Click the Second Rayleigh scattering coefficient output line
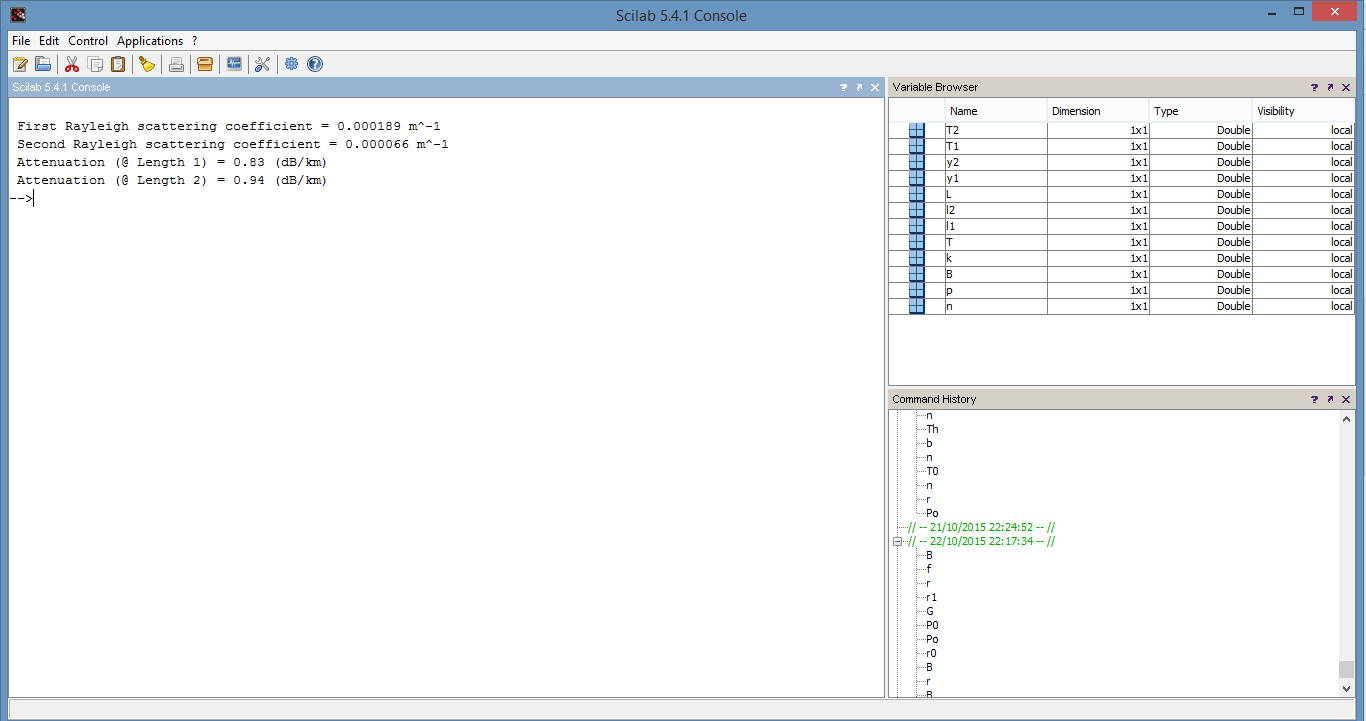Image resolution: width=1366 pixels, height=721 pixels. (233, 145)
